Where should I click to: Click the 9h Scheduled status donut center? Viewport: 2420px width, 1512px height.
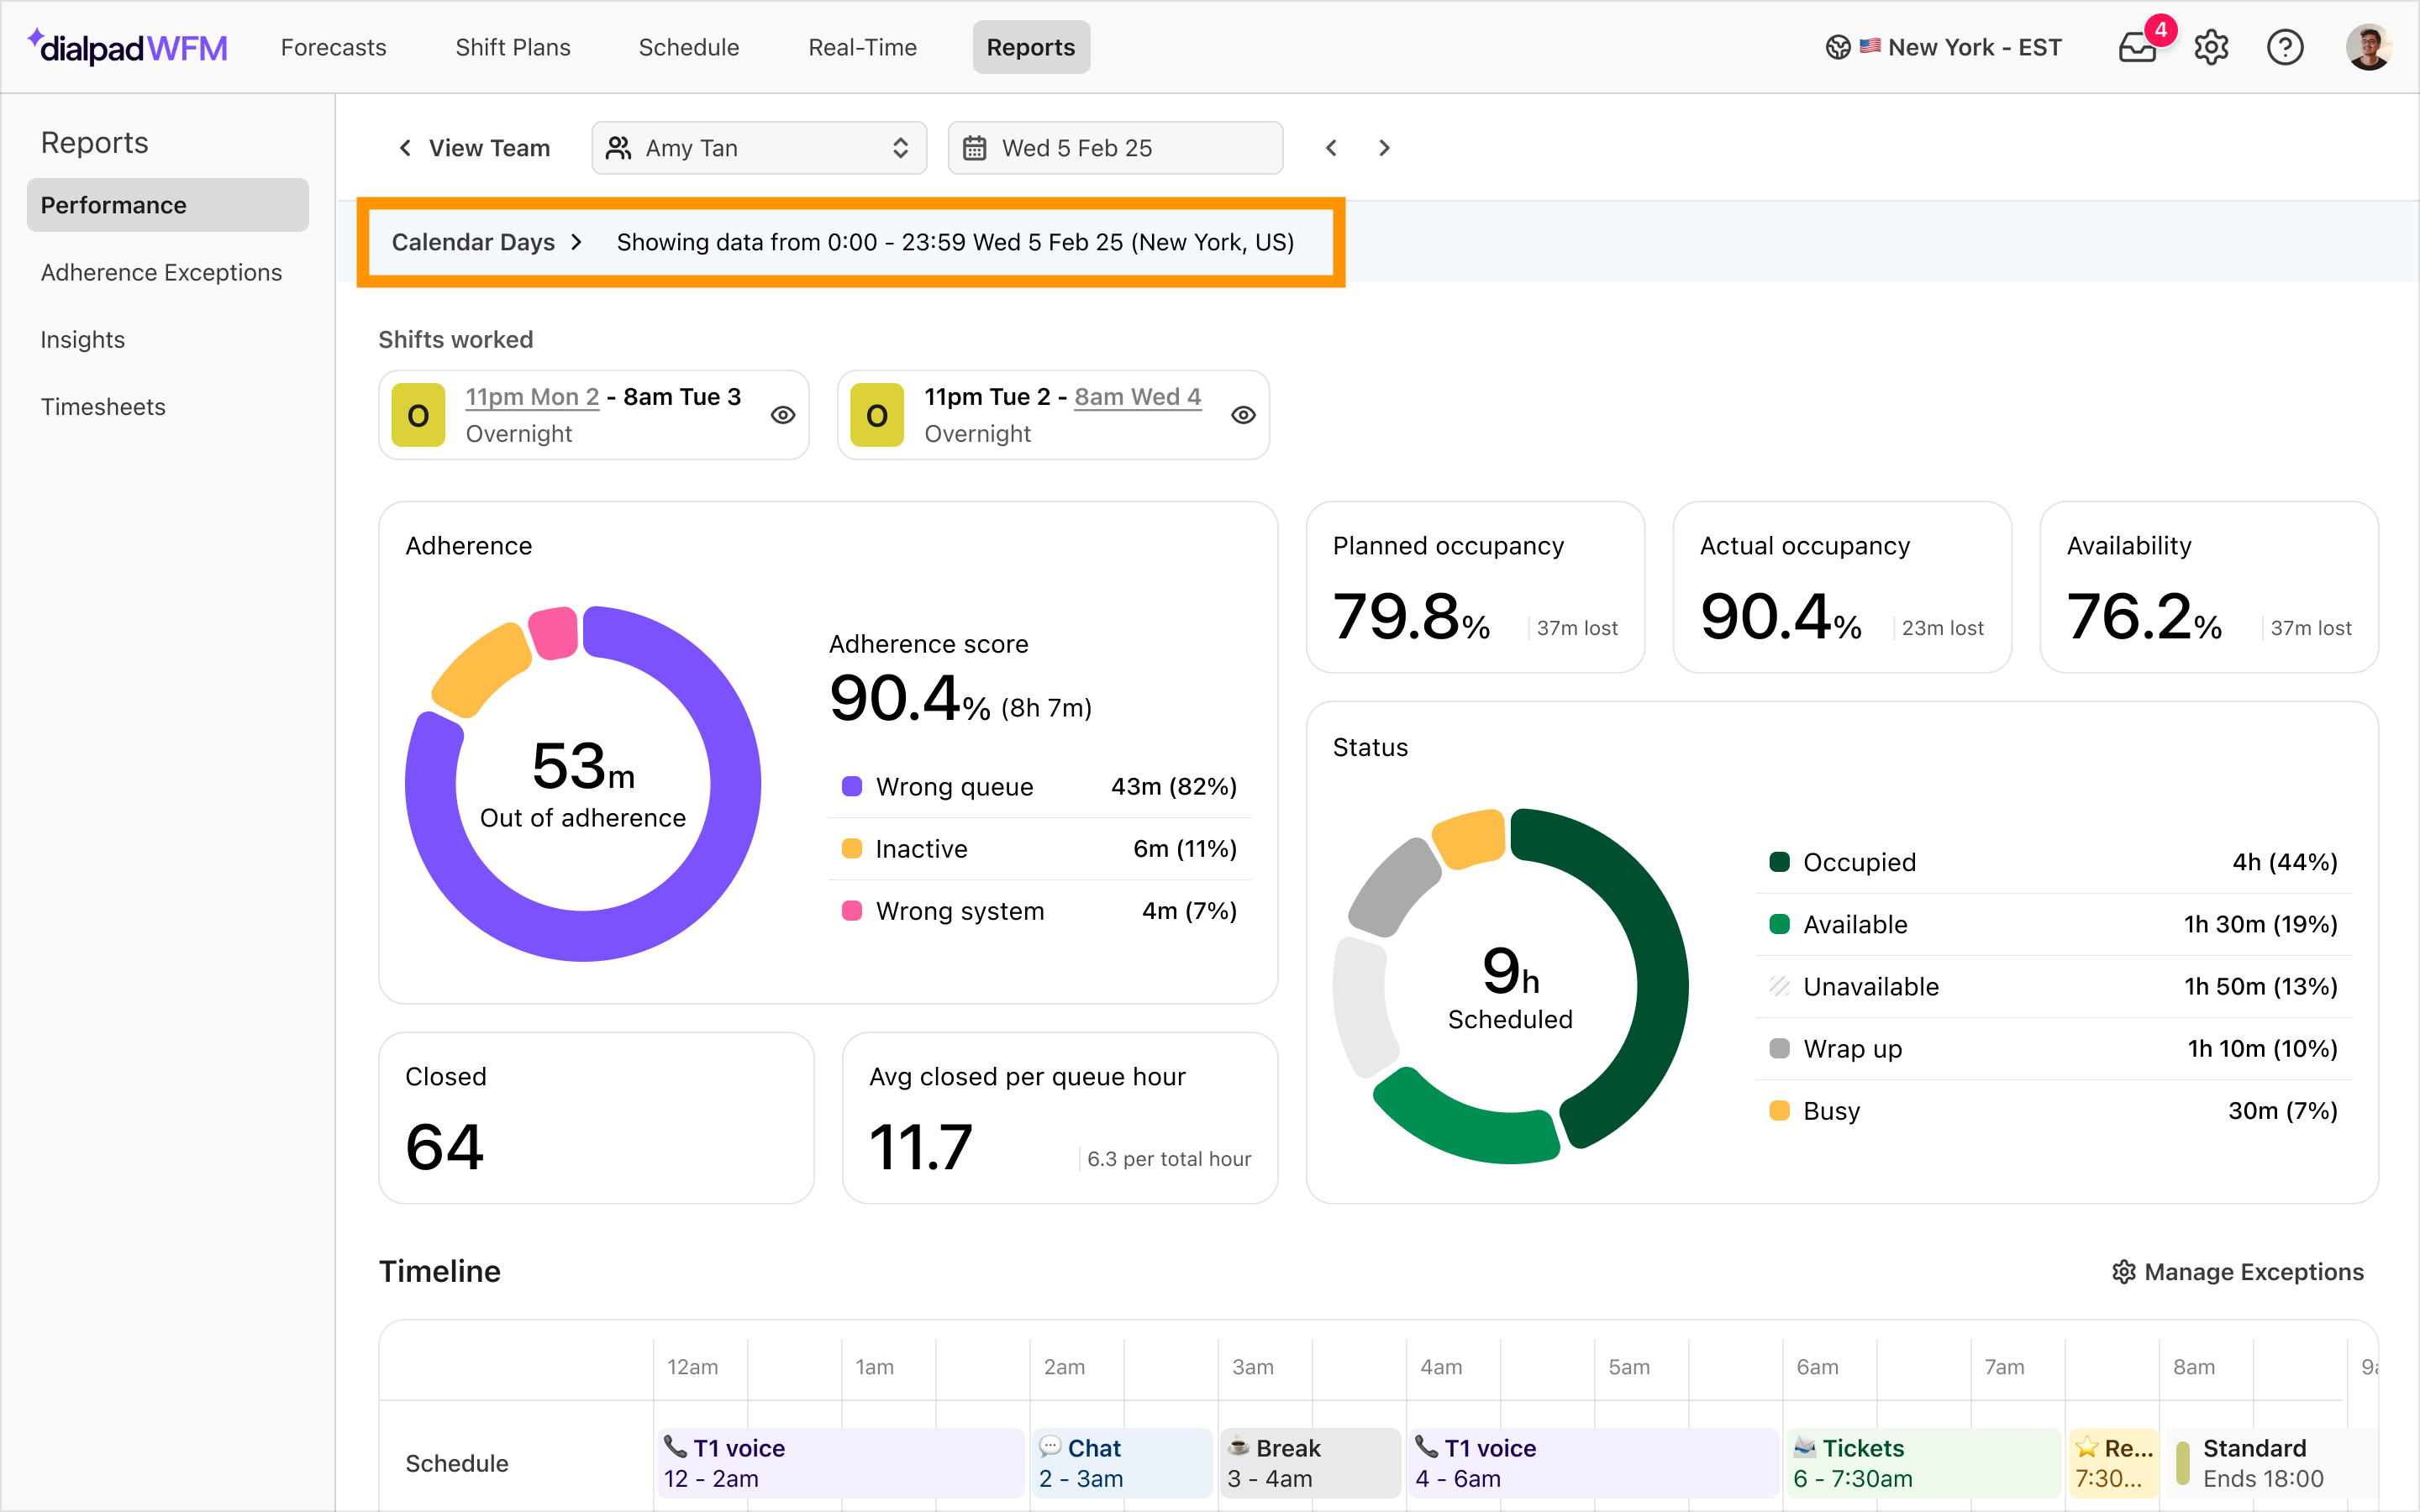1510,986
